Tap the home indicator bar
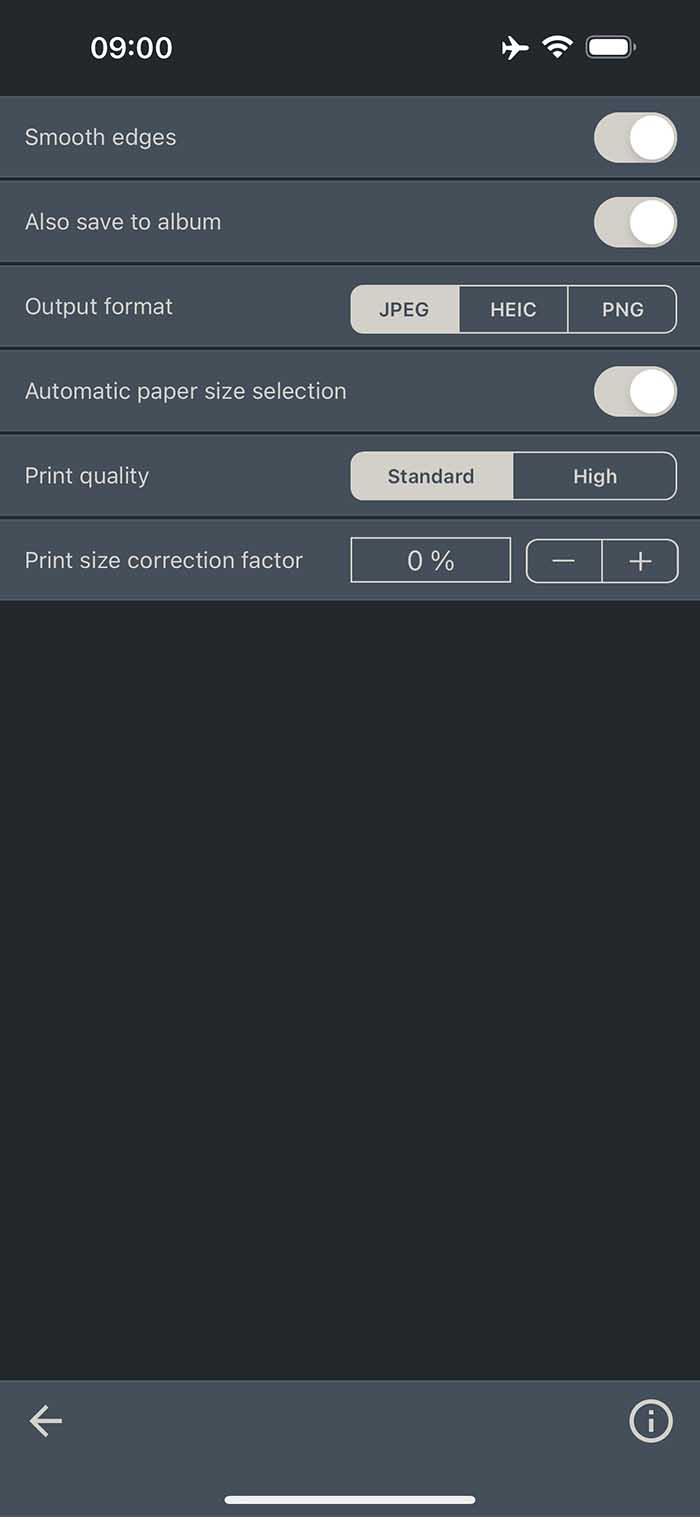700x1517 pixels. tap(350, 1499)
